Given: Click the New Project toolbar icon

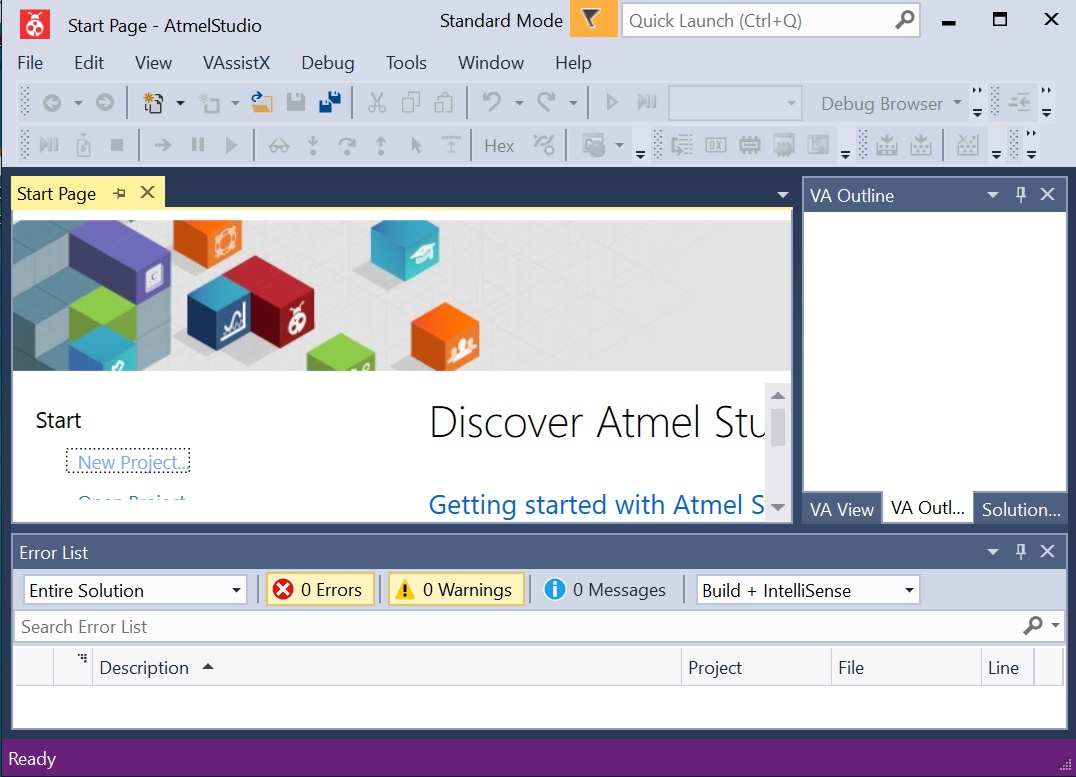Looking at the screenshot, I should pos(153,103).
